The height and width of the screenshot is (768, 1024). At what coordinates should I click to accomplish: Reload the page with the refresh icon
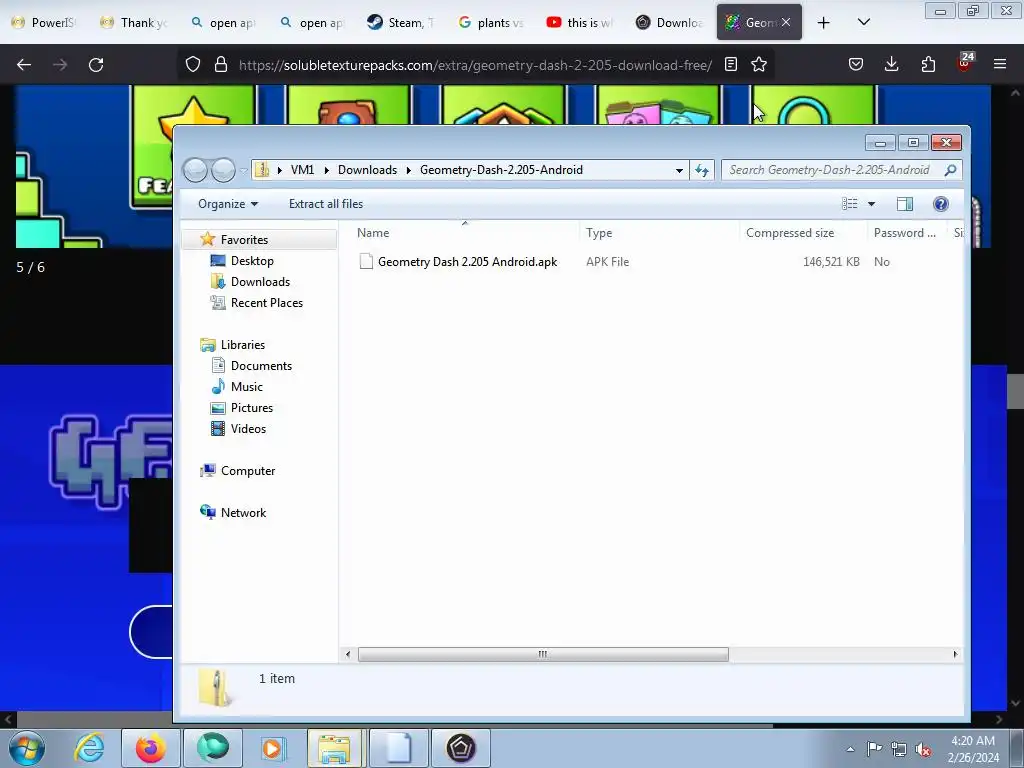(x=96, y=65)
